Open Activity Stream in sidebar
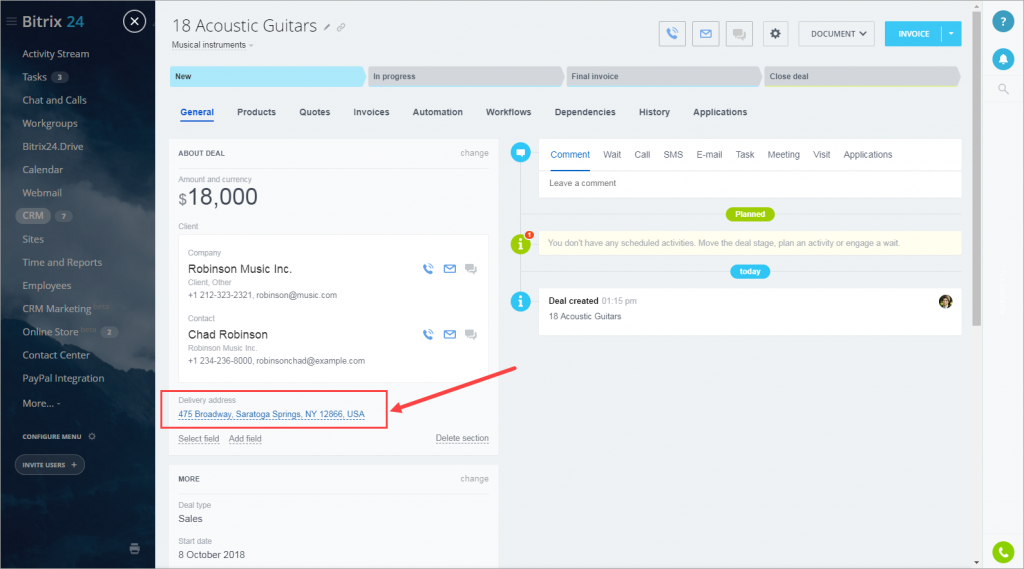This screenshot has height=569, width=1024. [x=56, y=54]
